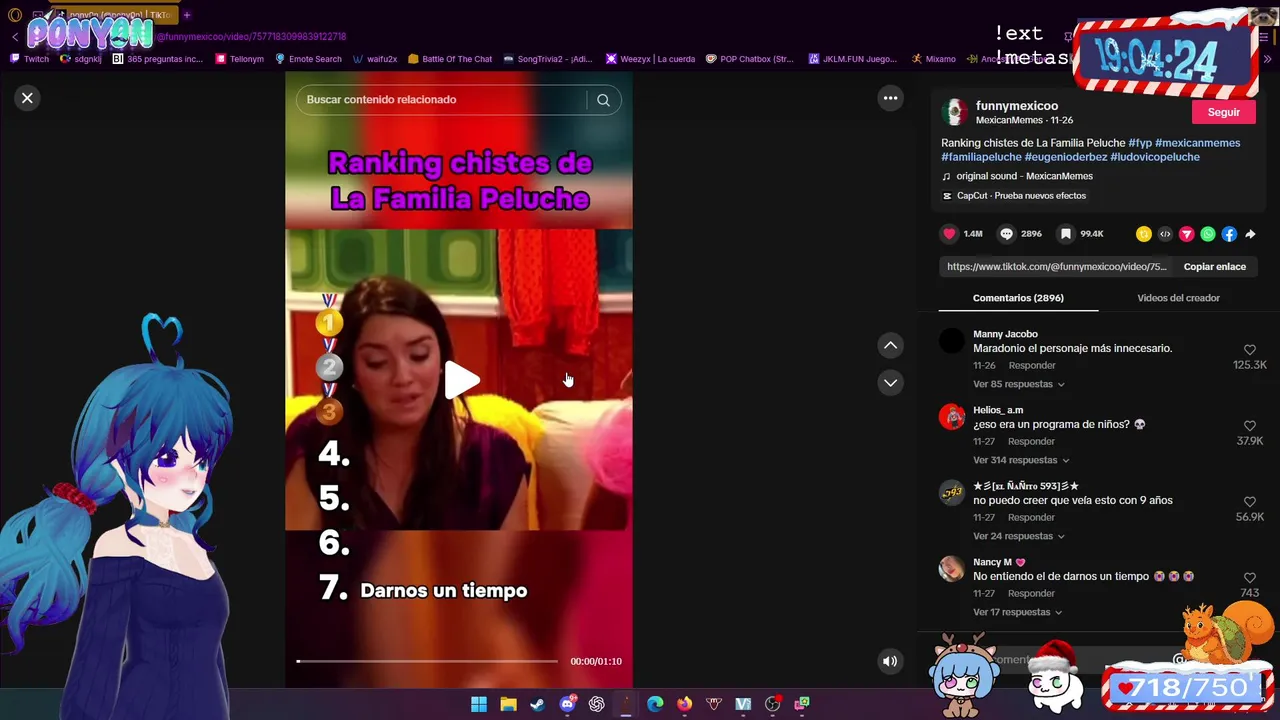This screenshot has width=1280, height=720.
Task: Open Steam from the taskbar
Action: [x=537, y=704]
